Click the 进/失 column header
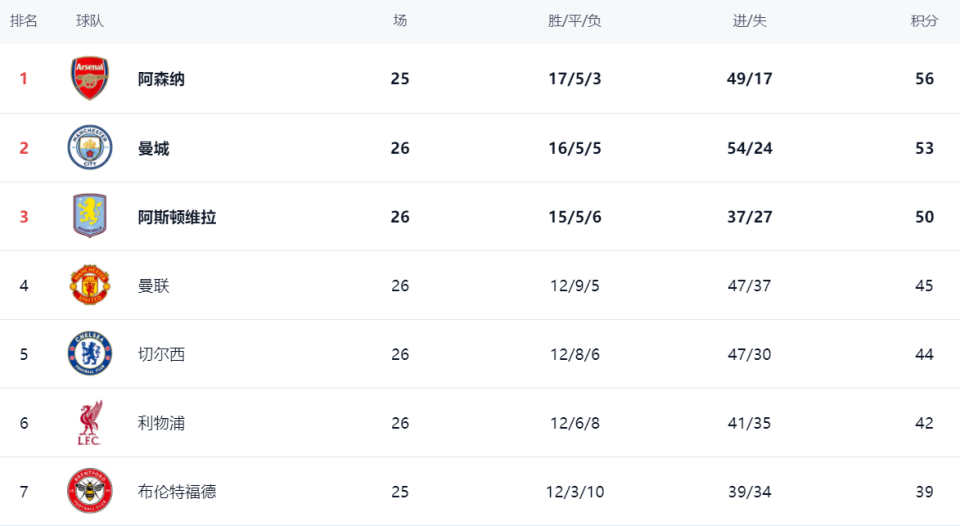 (750, 21)
